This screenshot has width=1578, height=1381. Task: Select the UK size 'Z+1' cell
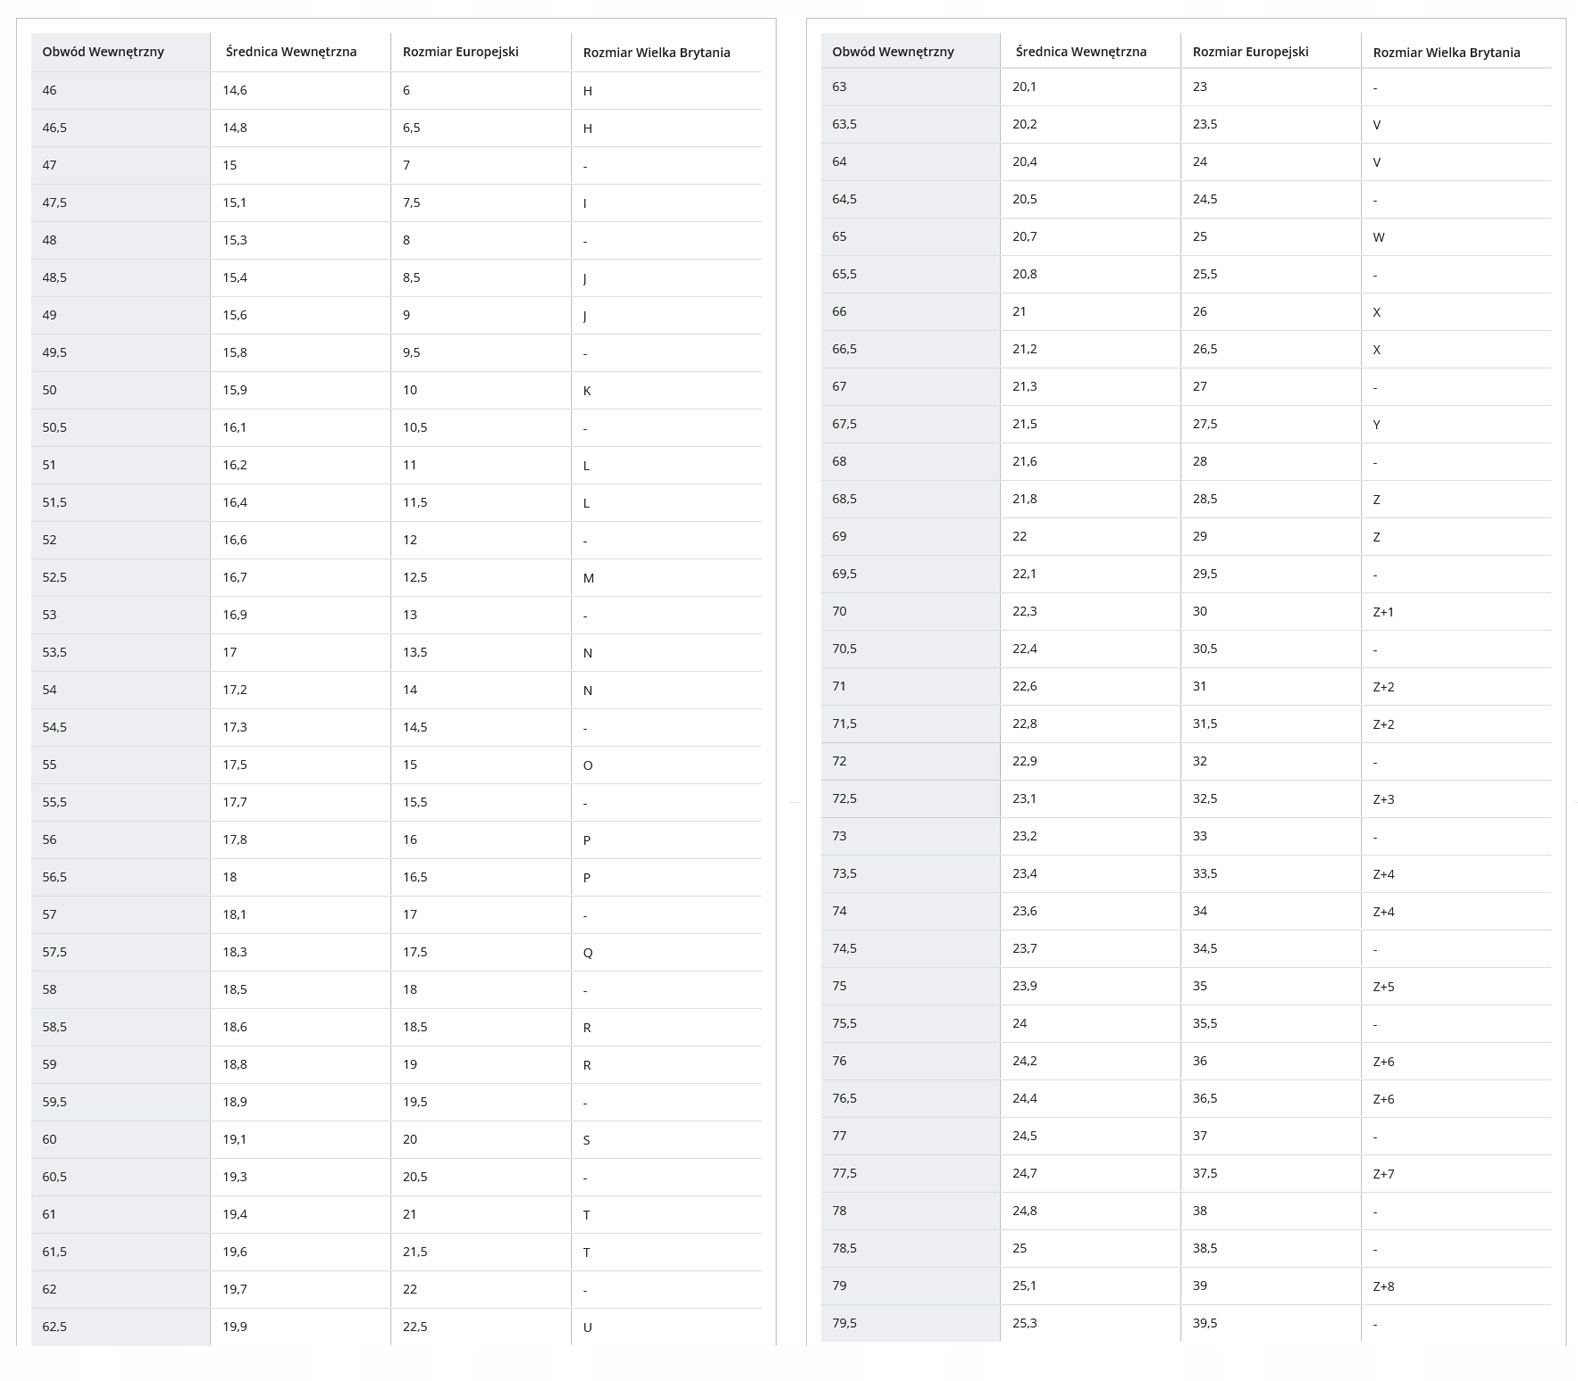(x=1383, y=612)
